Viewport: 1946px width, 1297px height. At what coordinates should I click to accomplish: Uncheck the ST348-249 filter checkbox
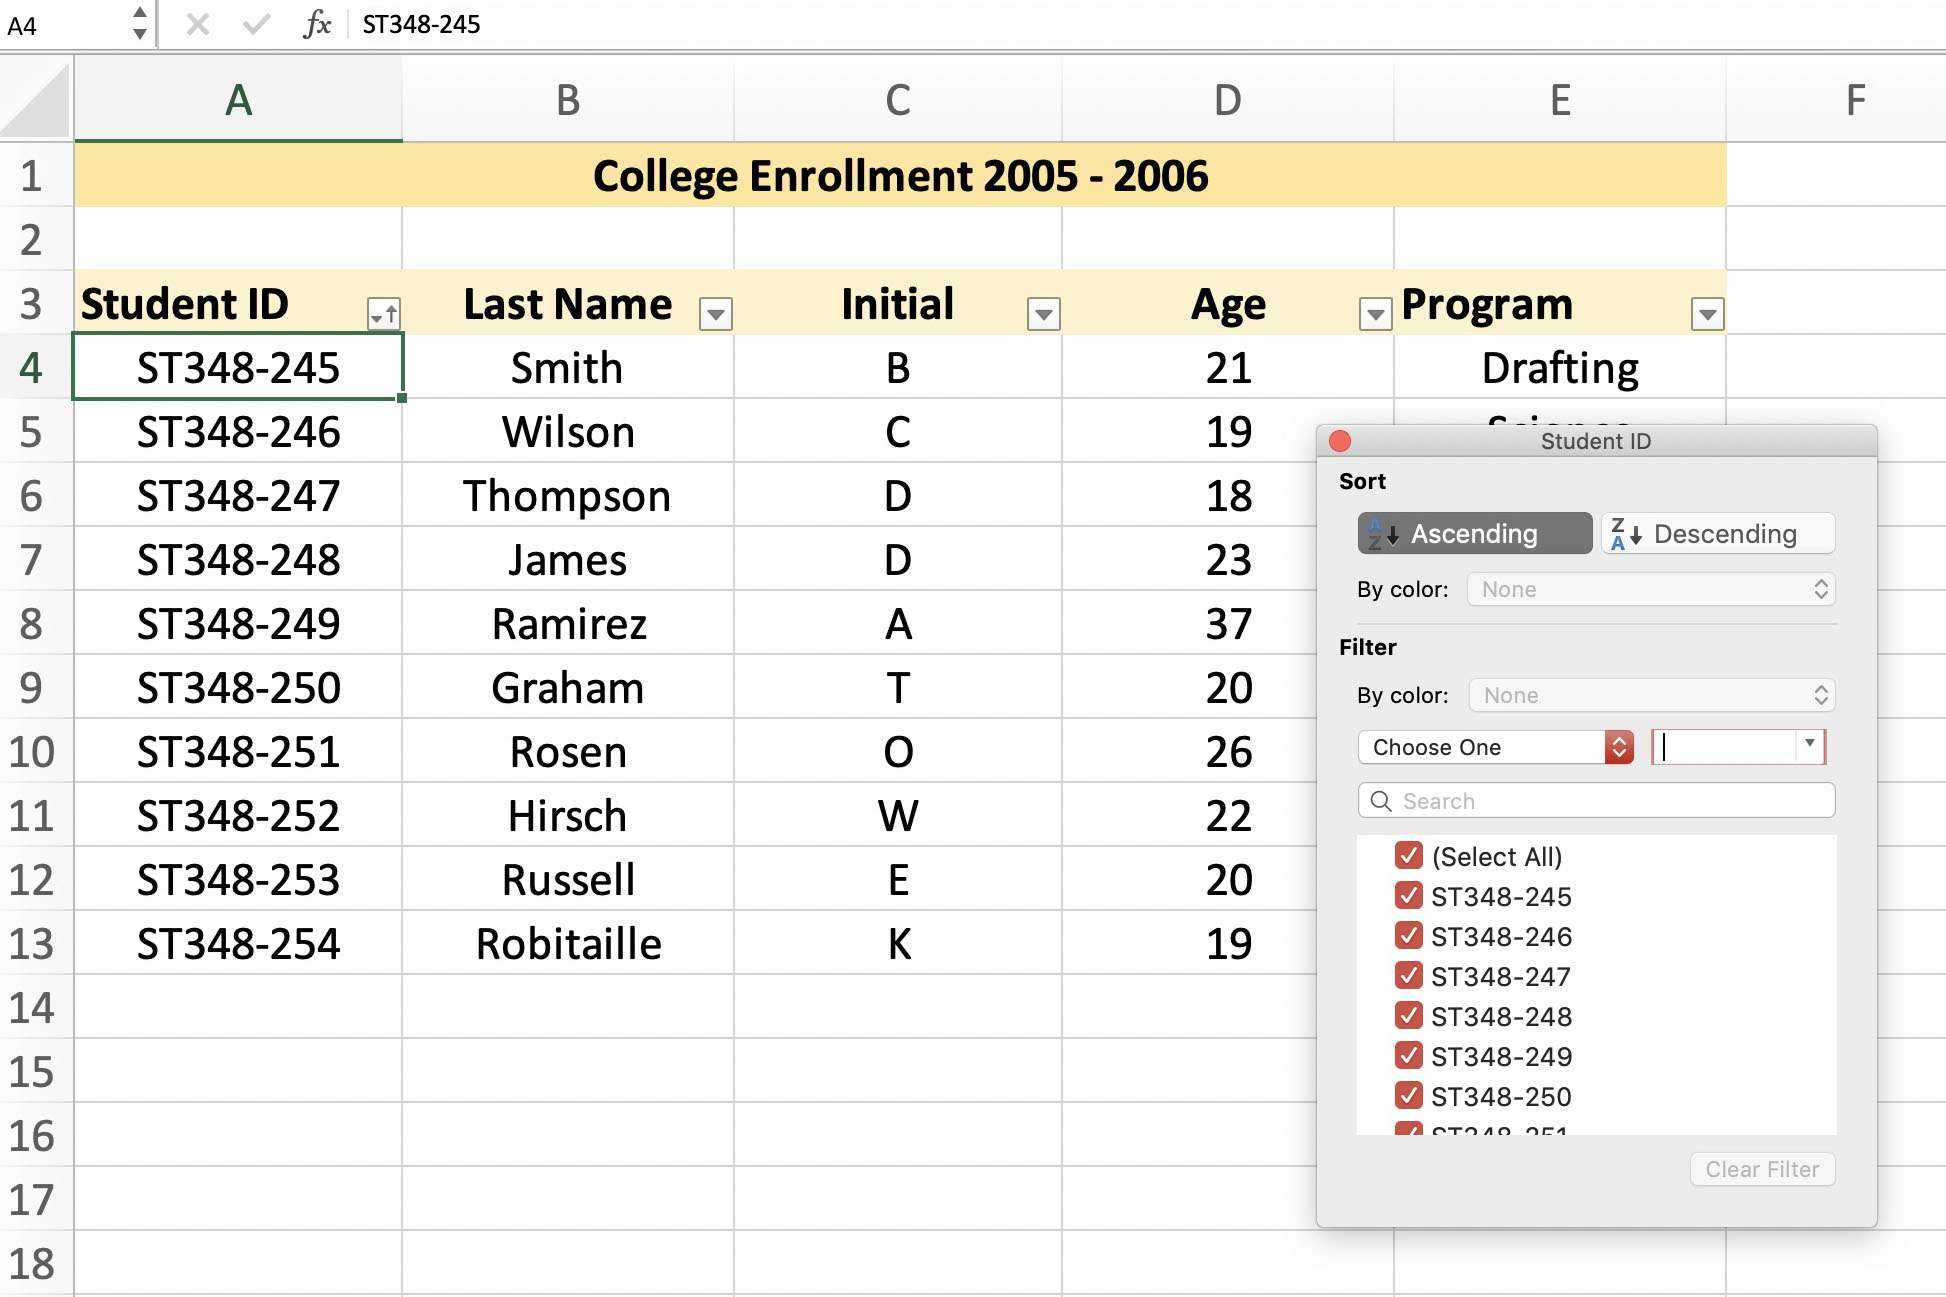click(x=1408, y=1055)
